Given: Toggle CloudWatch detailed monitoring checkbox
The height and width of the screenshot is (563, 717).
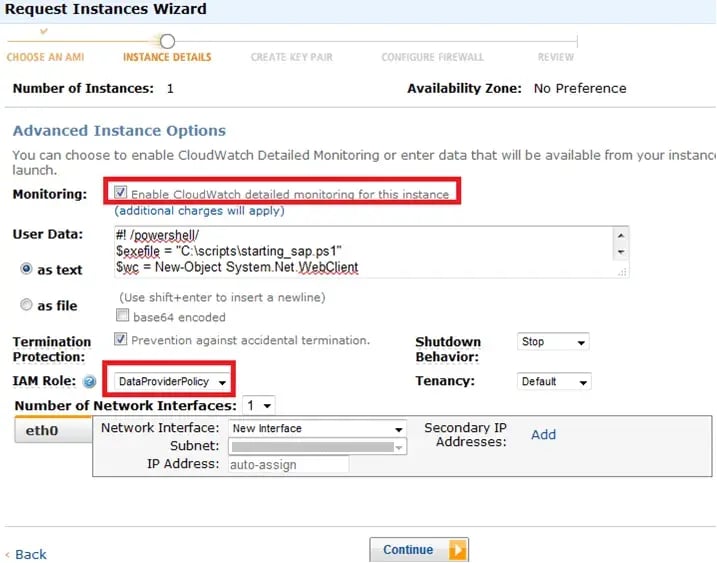Looking at the screenshot, I should 121,192.
